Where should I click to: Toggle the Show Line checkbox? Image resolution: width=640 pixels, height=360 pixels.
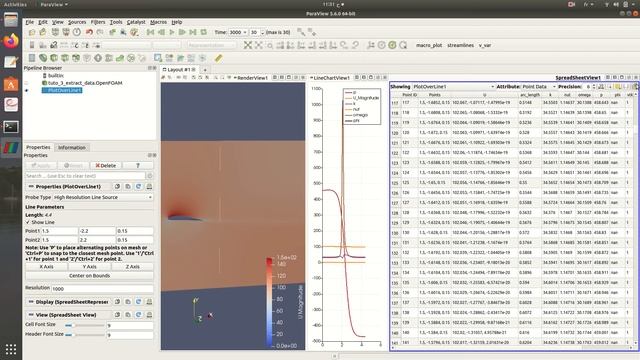[x=28, y=222]
